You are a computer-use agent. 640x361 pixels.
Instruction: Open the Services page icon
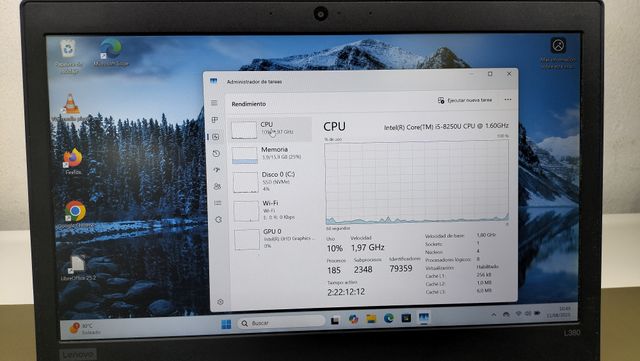coord(218,220)
